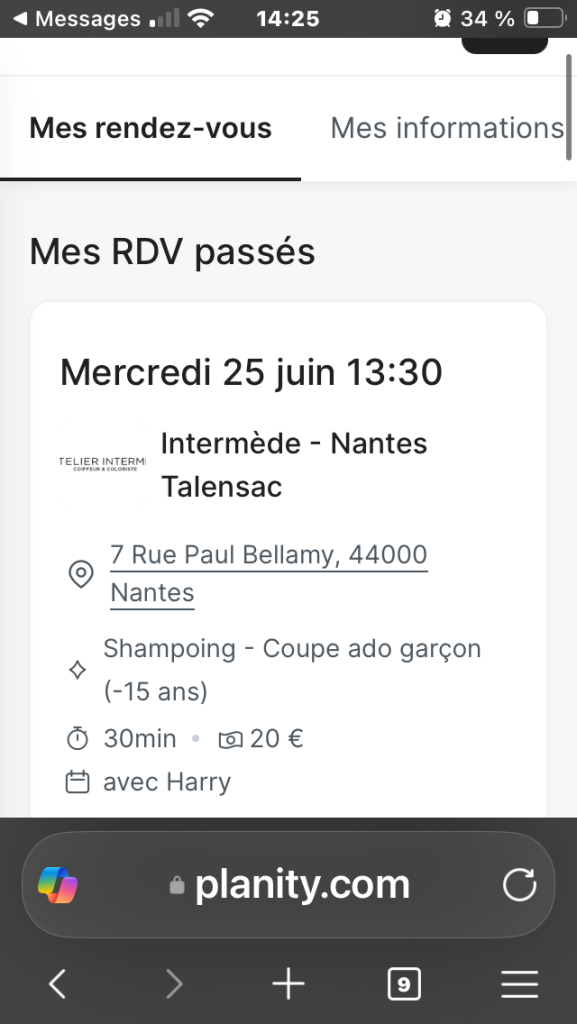This screenshot has height=1024, width=577.
Task: Tap the dark button at top right
Action: (x=505, y=46)
